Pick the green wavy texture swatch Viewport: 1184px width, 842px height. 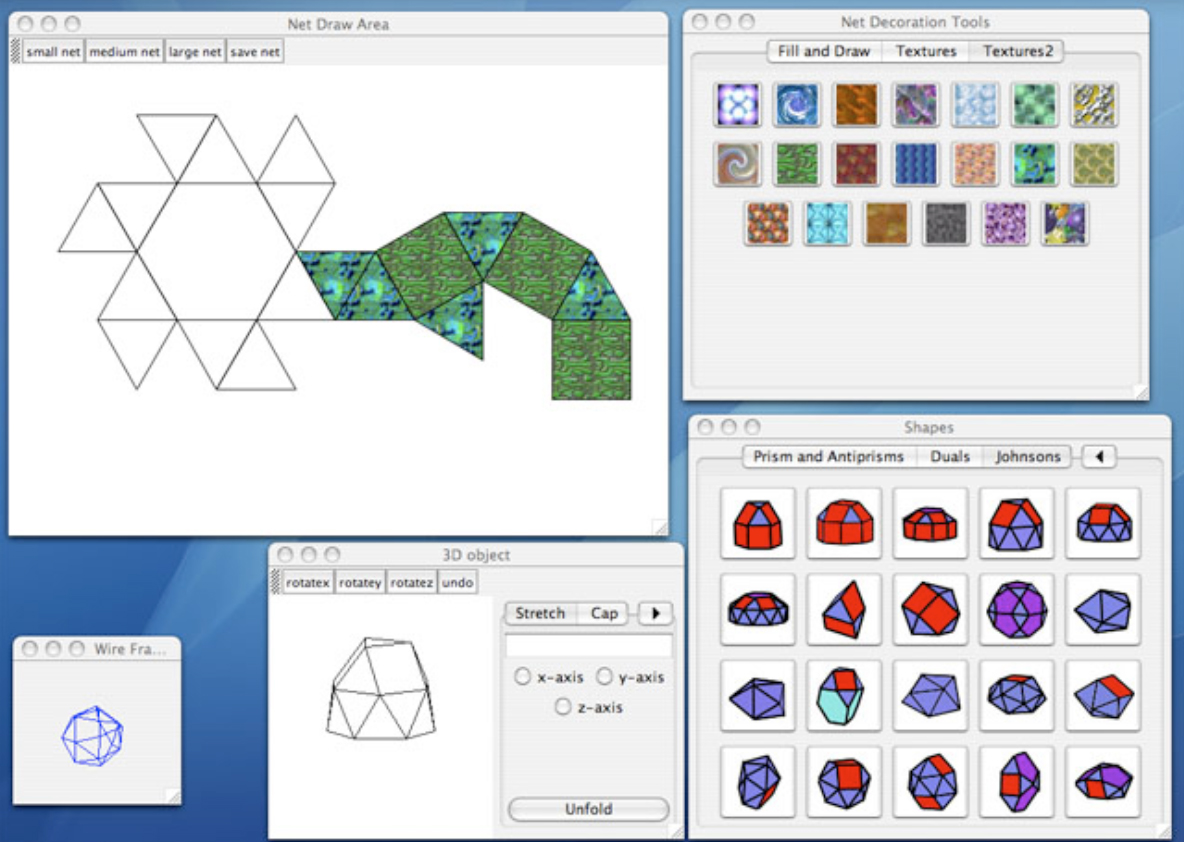[x=797, y=164]
